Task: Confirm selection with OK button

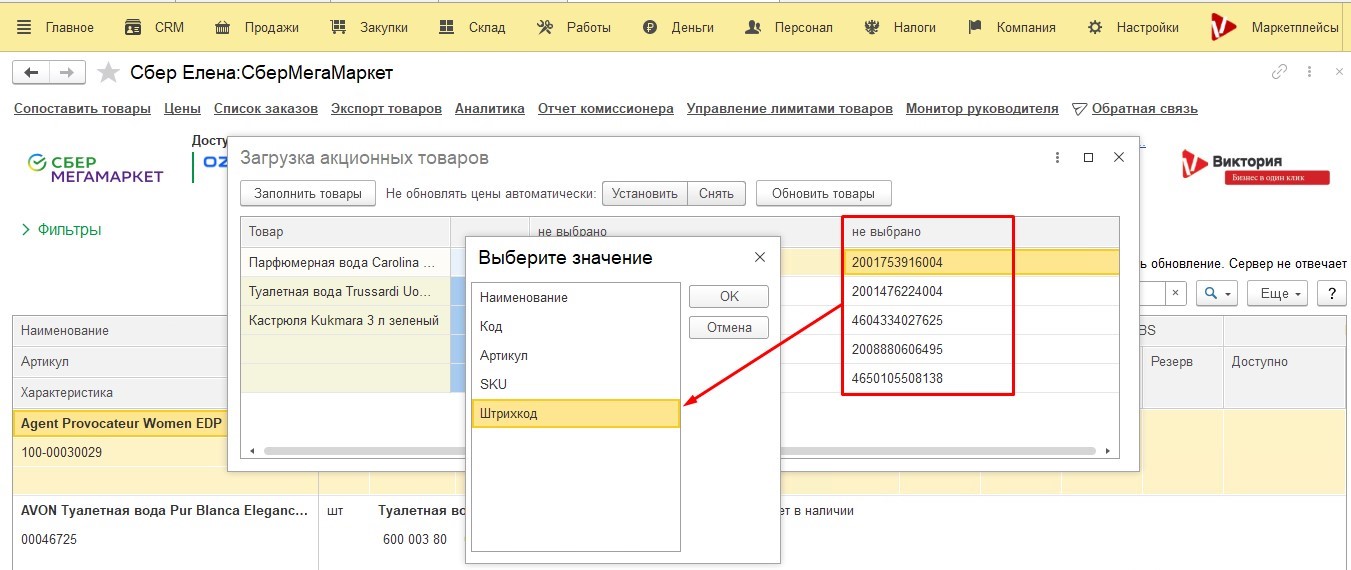Action: (x=729, y=296)
